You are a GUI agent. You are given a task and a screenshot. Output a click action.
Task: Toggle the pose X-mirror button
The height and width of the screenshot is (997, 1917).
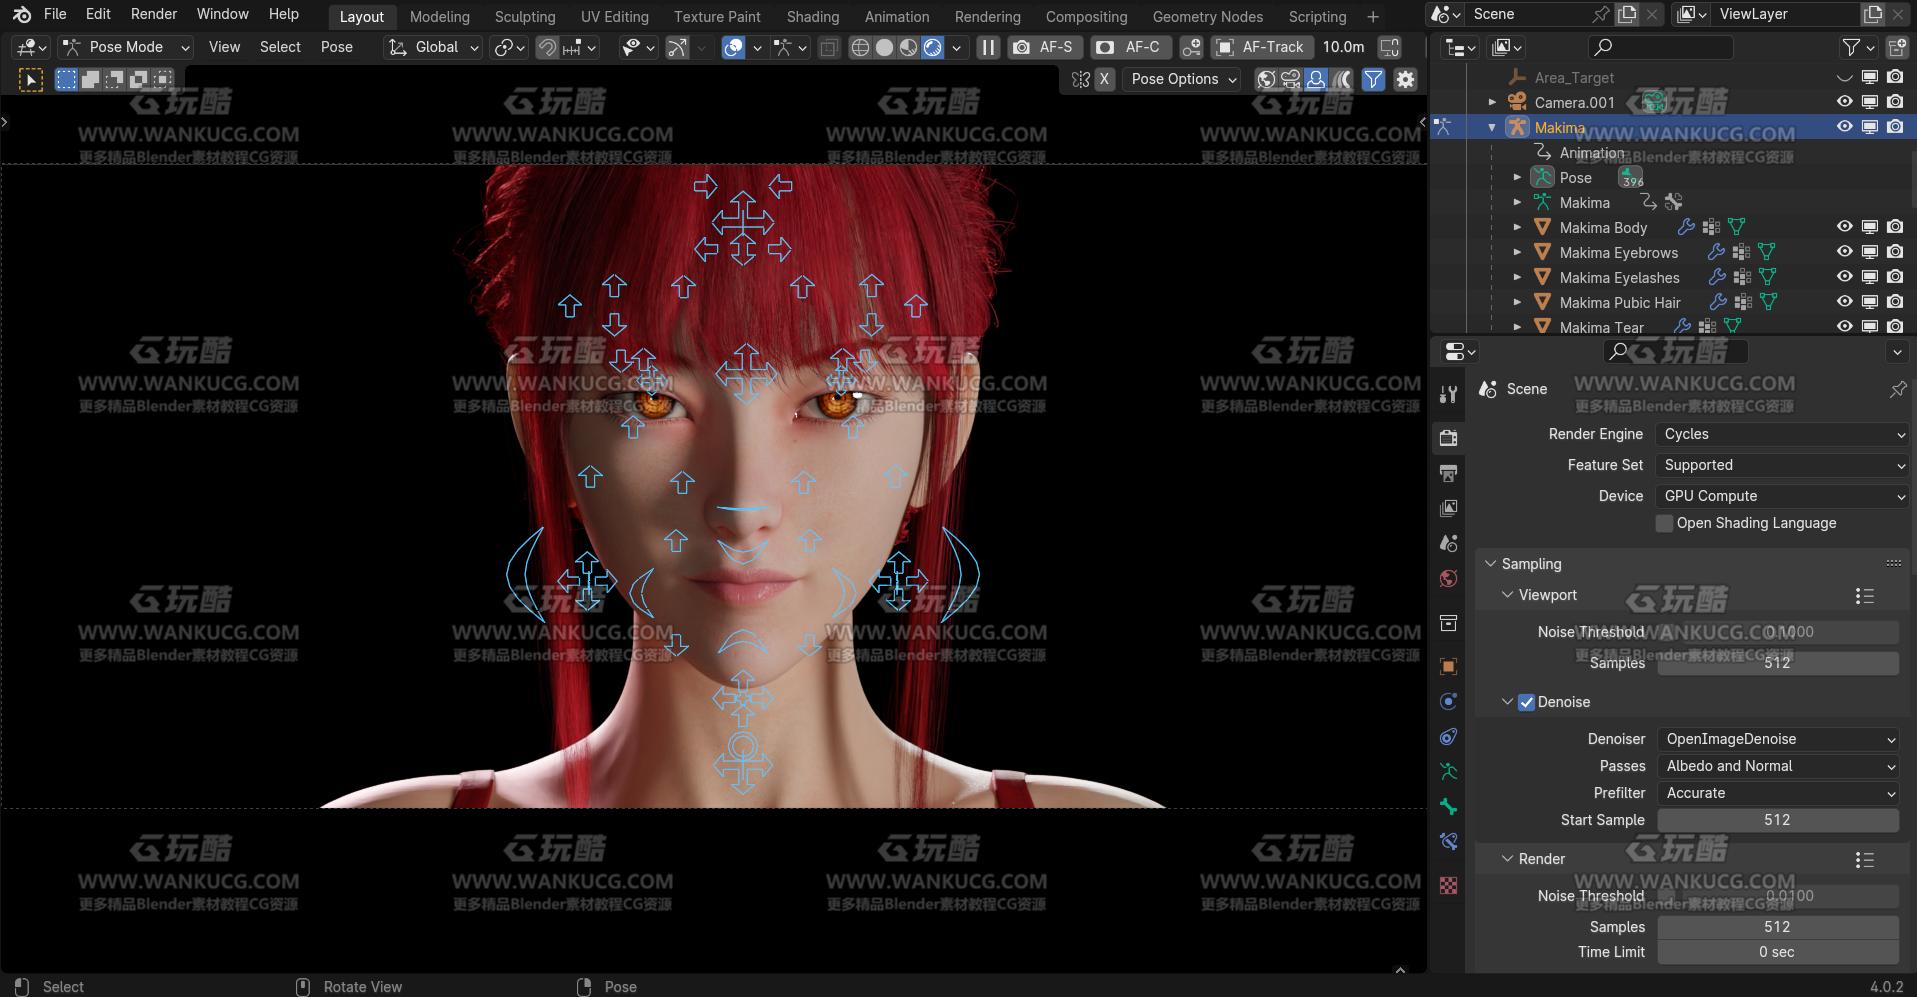click(x=1104, y=79)
